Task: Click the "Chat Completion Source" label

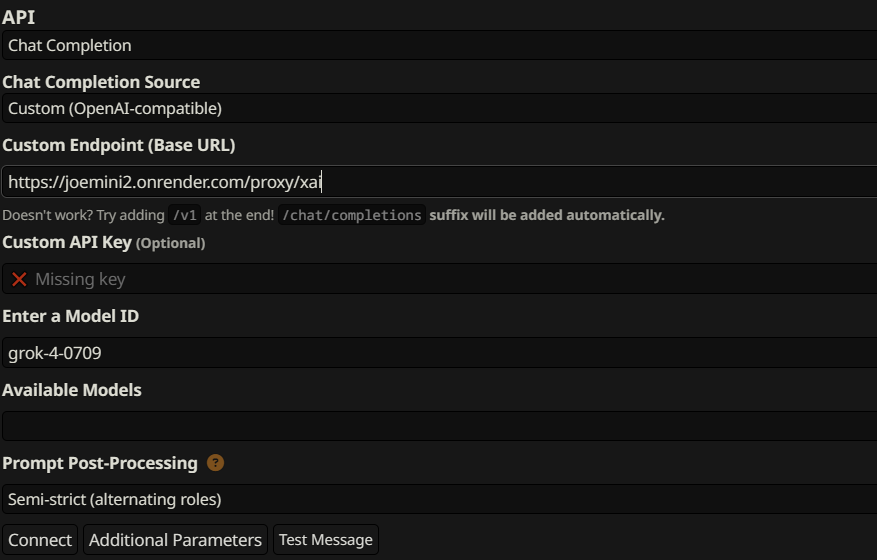Action: pyautogui.click(x=101, y=82)
